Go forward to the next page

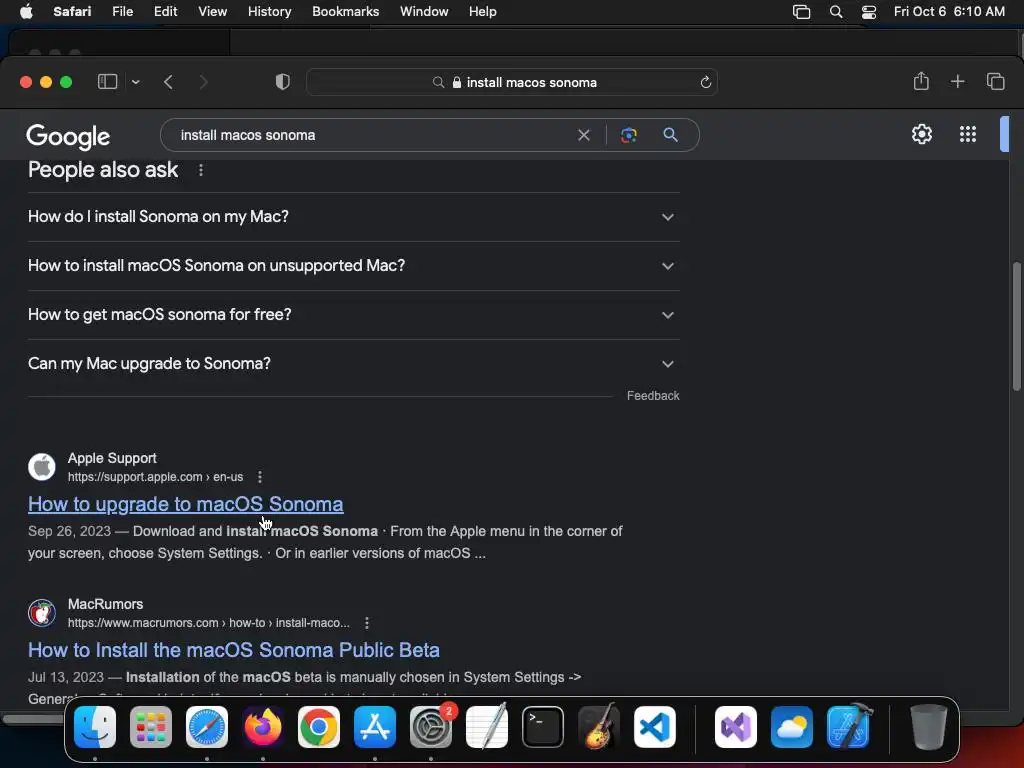[x=204, y=82]
